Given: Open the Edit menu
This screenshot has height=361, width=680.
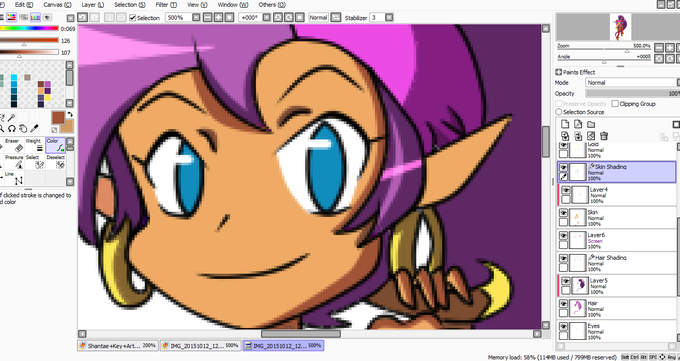Looking at the screenshot, I should coord(23,5).
